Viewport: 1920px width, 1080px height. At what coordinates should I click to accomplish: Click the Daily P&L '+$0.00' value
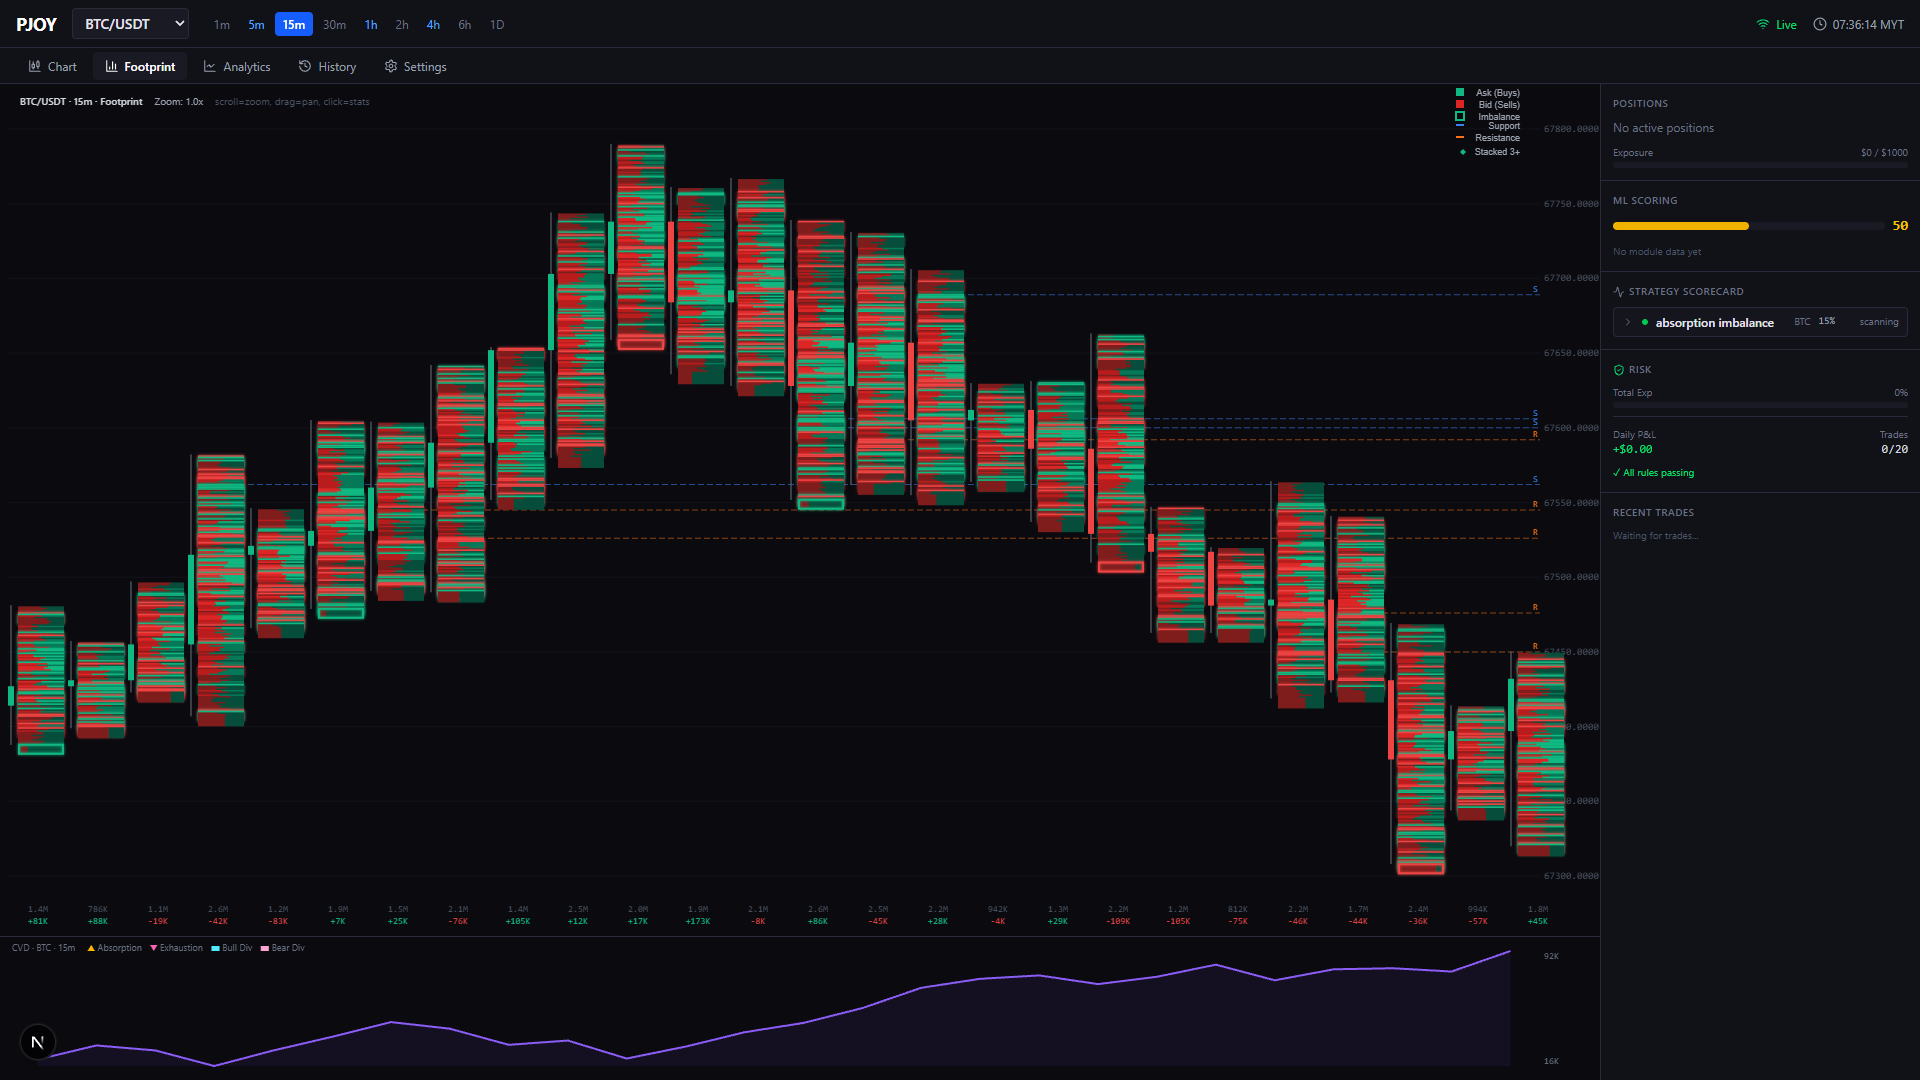point(1633,450)
